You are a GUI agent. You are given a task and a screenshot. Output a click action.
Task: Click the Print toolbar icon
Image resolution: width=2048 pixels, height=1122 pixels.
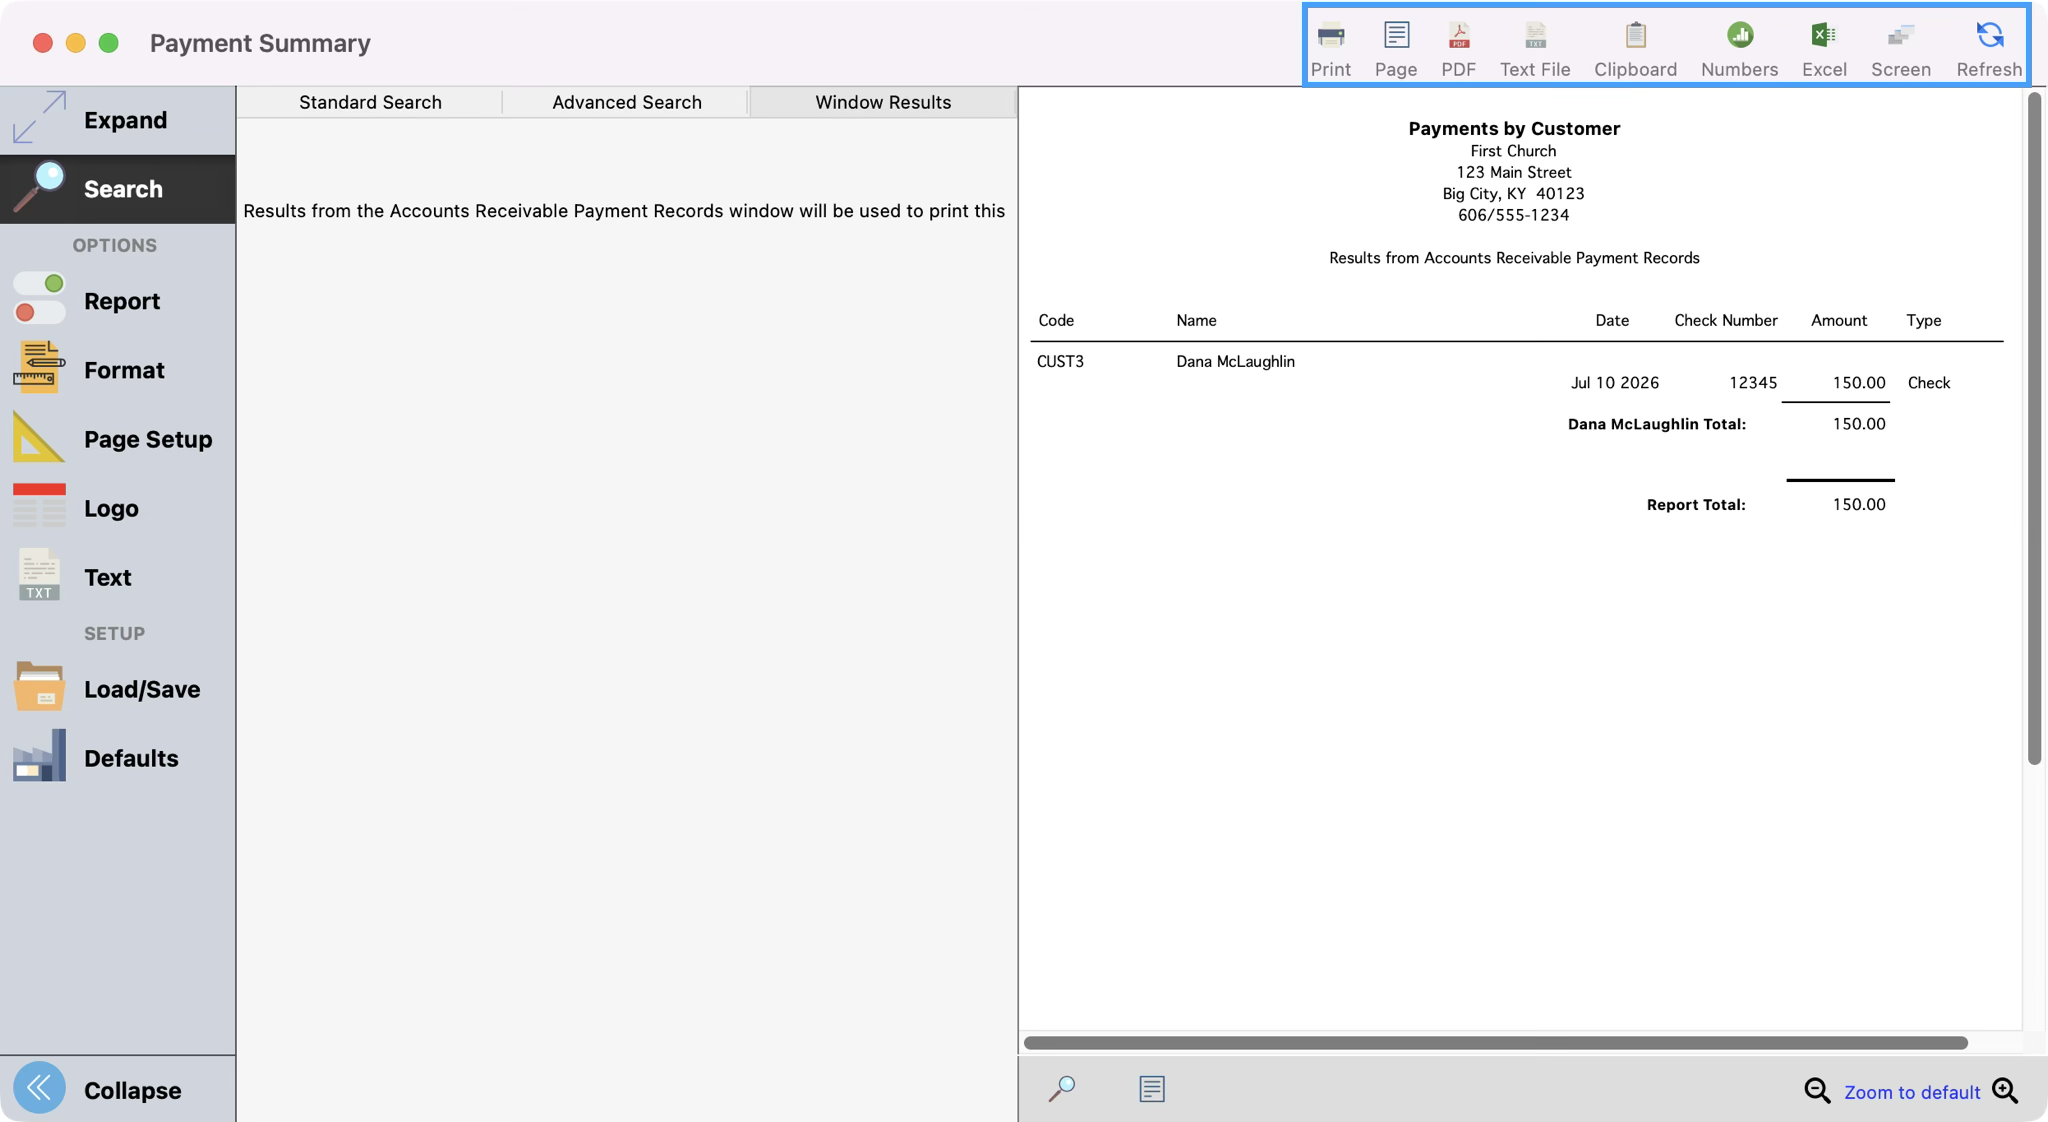click(1330, 36)
